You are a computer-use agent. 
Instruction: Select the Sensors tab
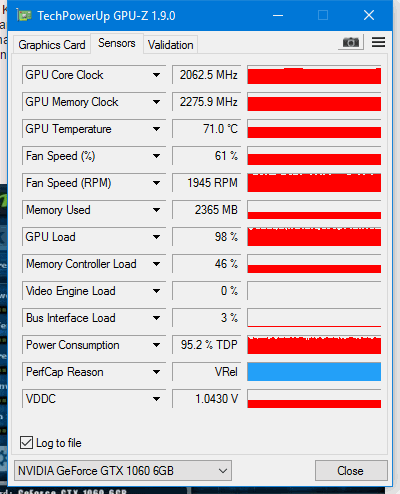[117, 43]
